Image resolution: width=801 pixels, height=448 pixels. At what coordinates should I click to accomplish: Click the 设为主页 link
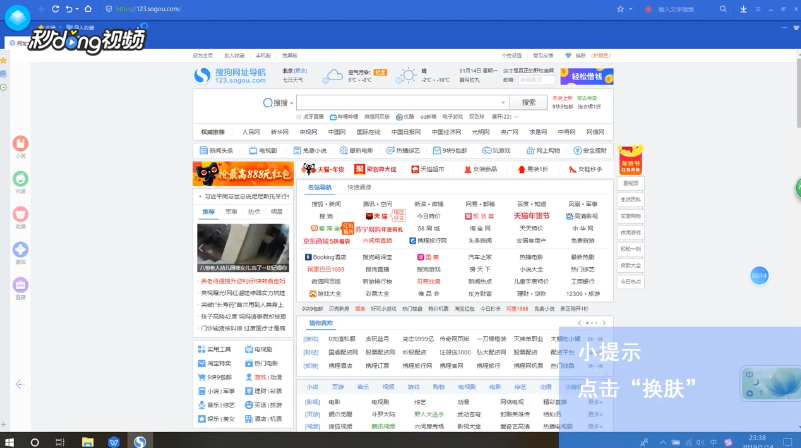point(203,56)
